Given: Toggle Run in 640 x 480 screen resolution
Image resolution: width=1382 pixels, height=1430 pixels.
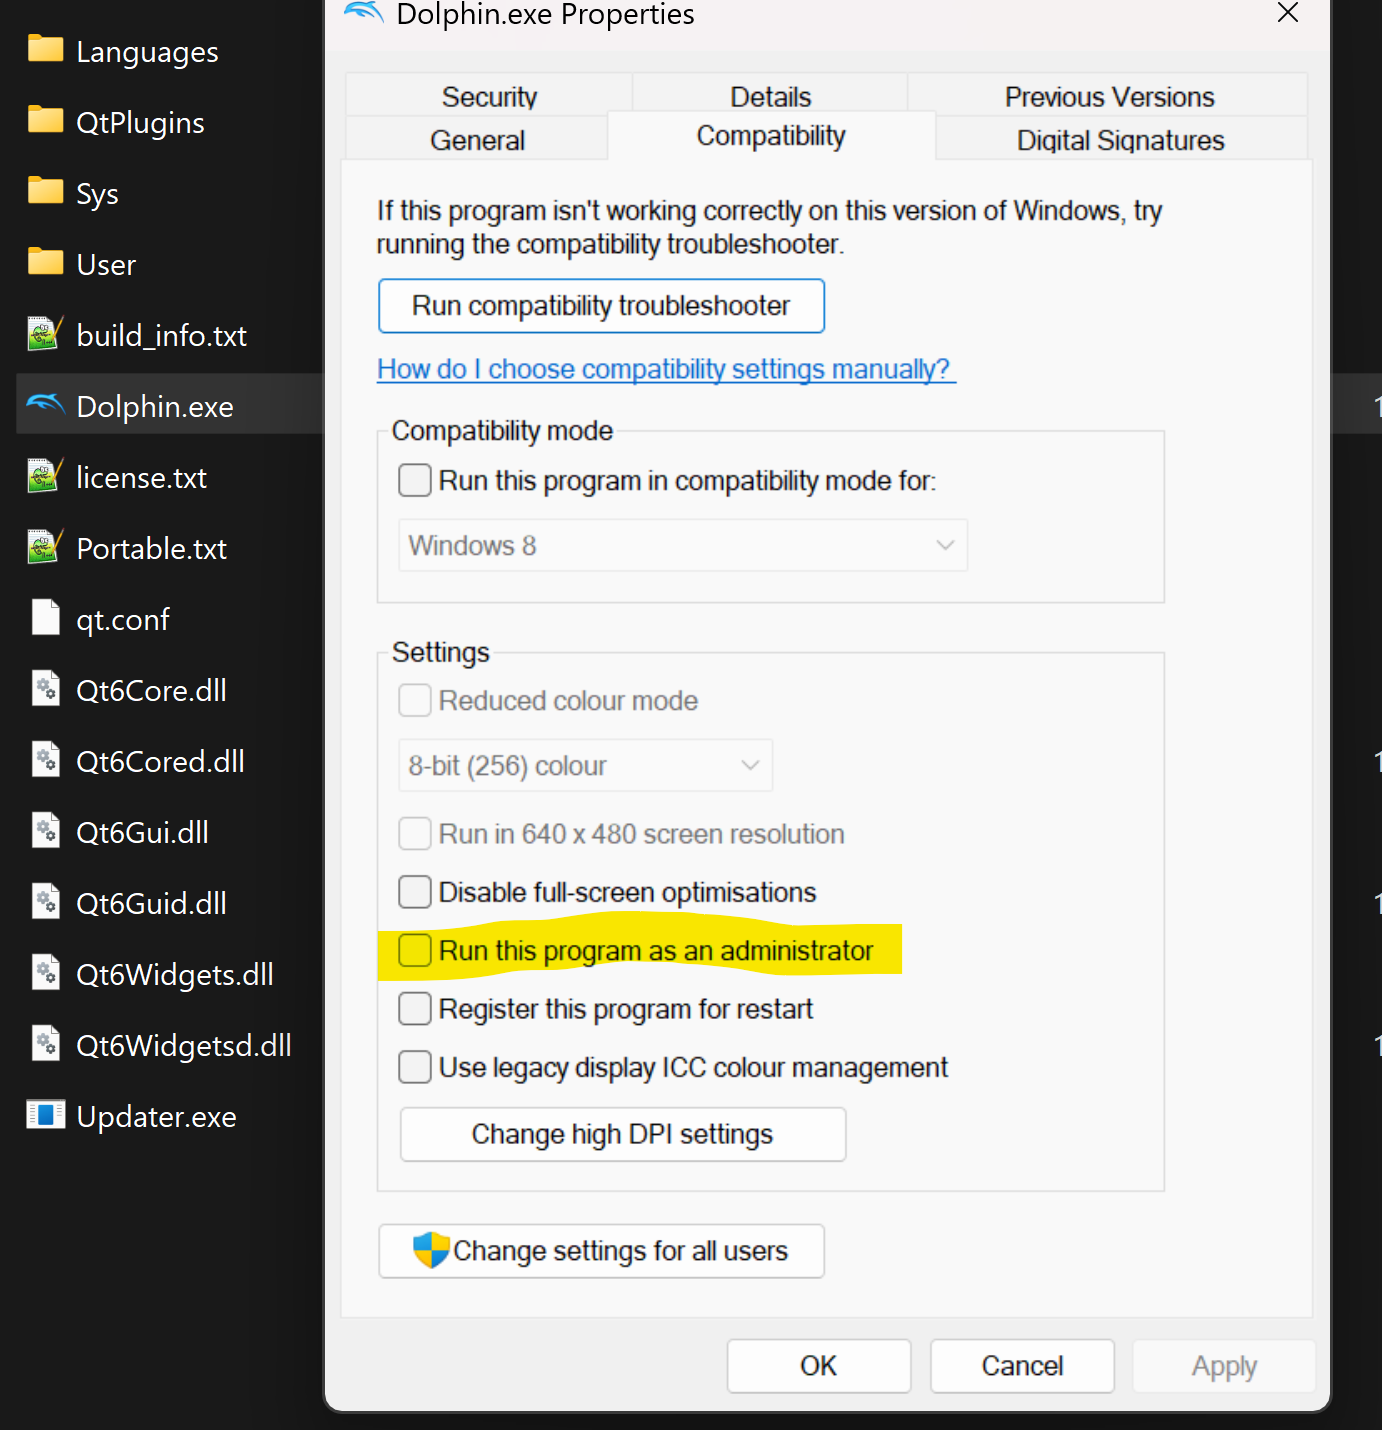Looking at the screenshot, I should tap(415, 833).
